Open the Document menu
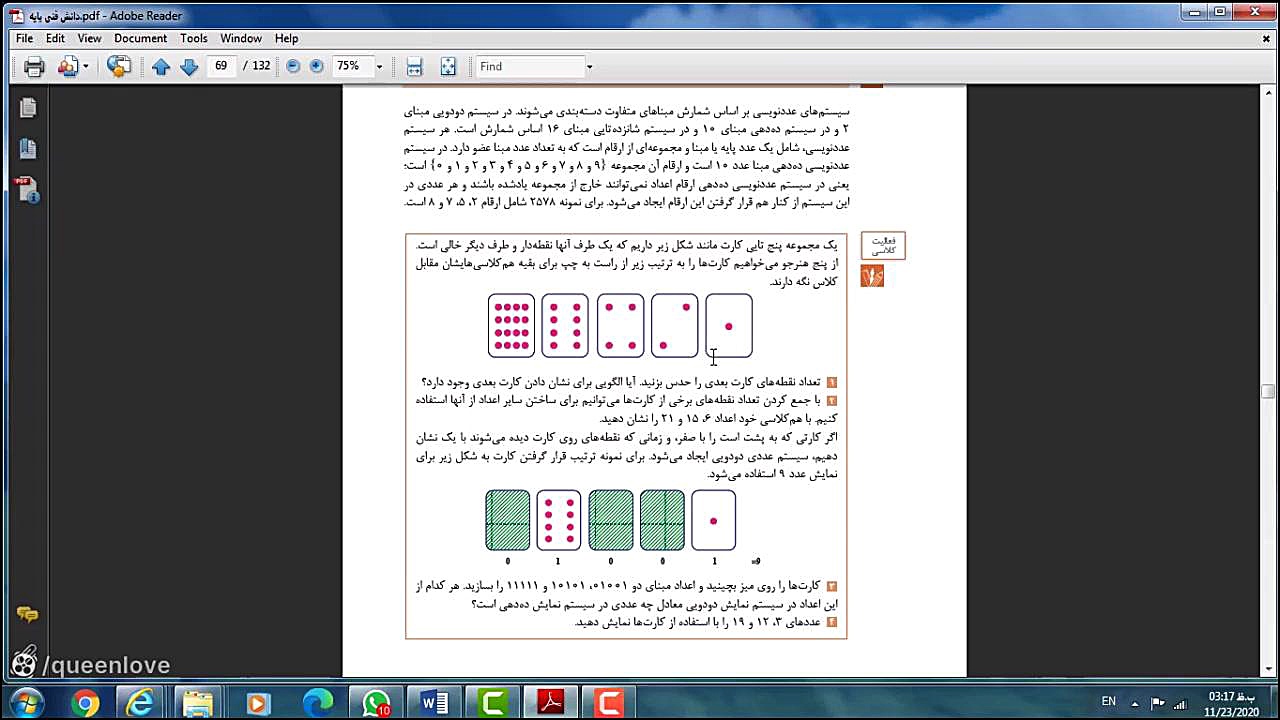 coord(140,38)
